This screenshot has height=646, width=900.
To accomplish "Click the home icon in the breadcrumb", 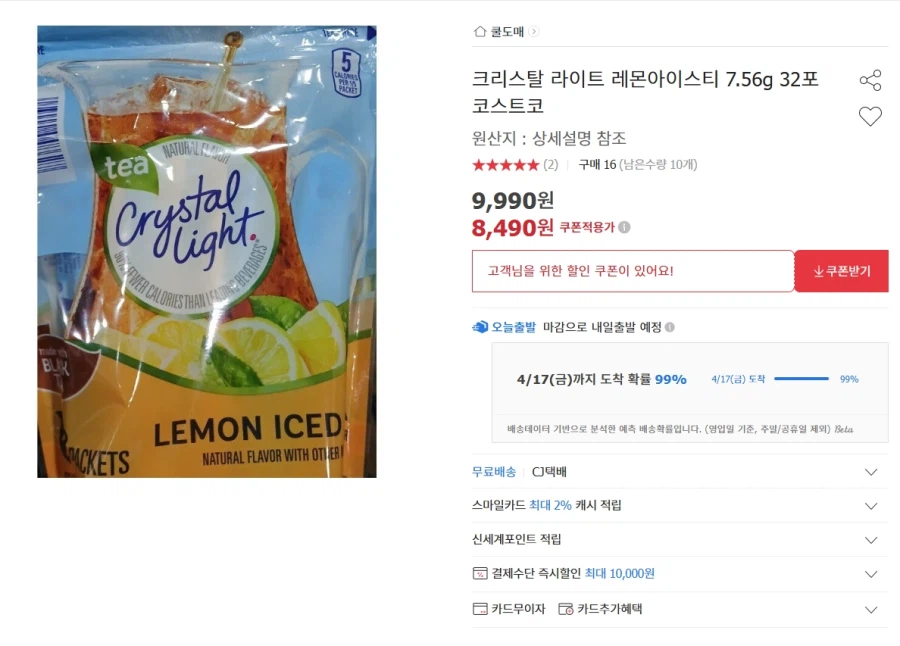I will pyautogui.click(x=480, y=31).
